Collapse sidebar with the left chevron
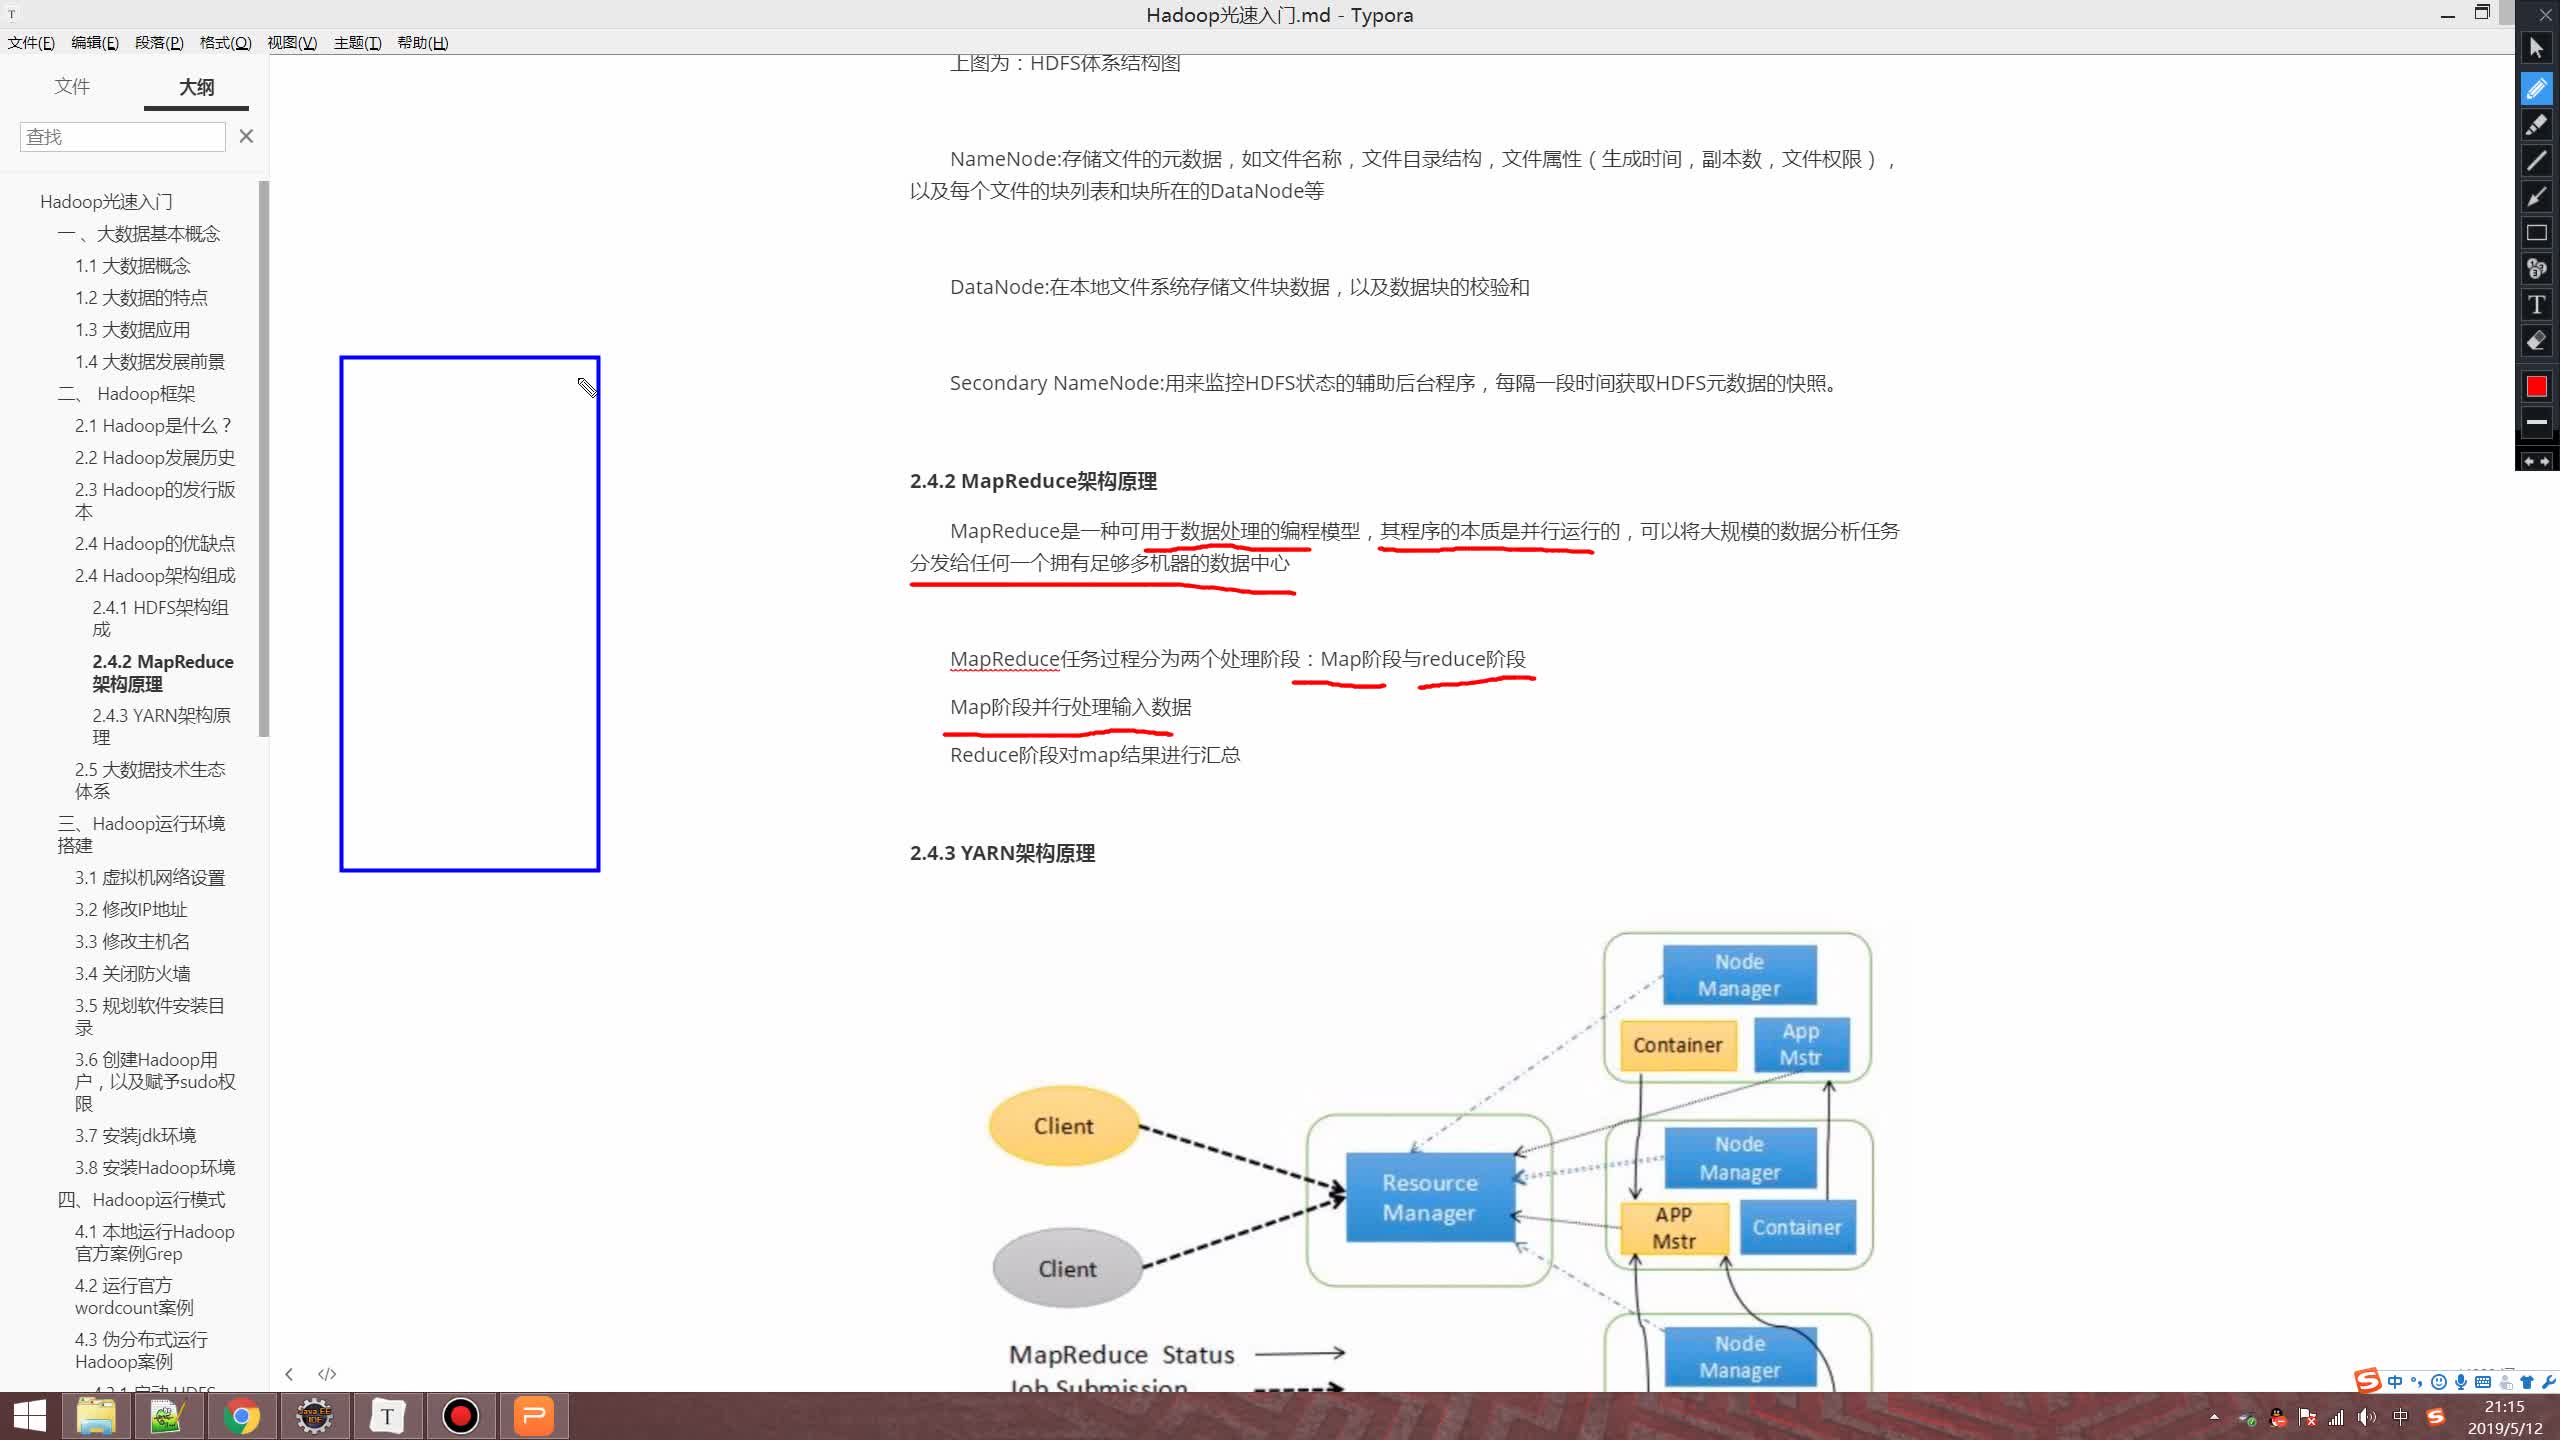2560x1440 pixels. (289, 1374)
